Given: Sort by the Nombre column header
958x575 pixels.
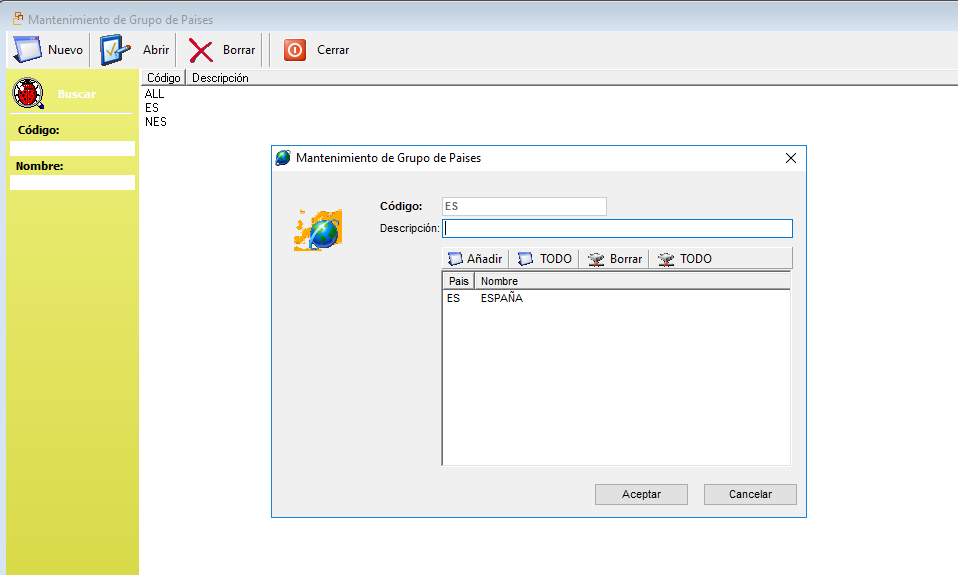Looking at the screenshot, I should click(500, 281).
